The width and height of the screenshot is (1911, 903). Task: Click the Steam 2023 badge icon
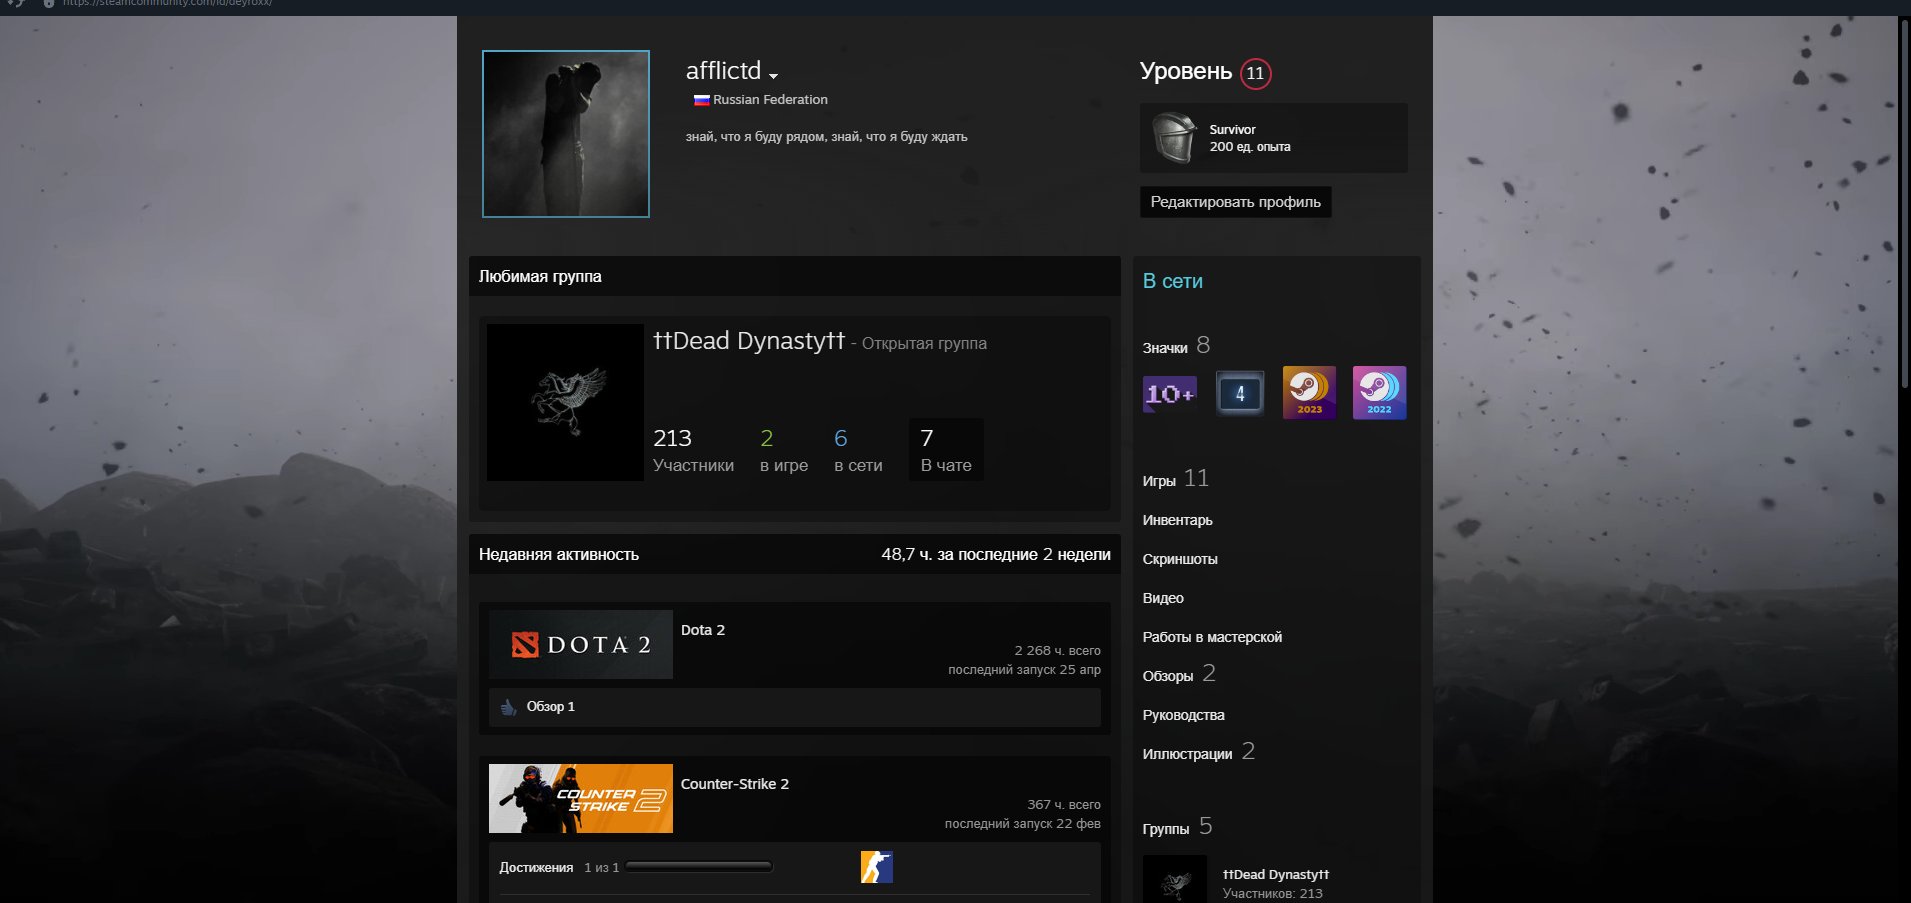tap(1310, 393)
